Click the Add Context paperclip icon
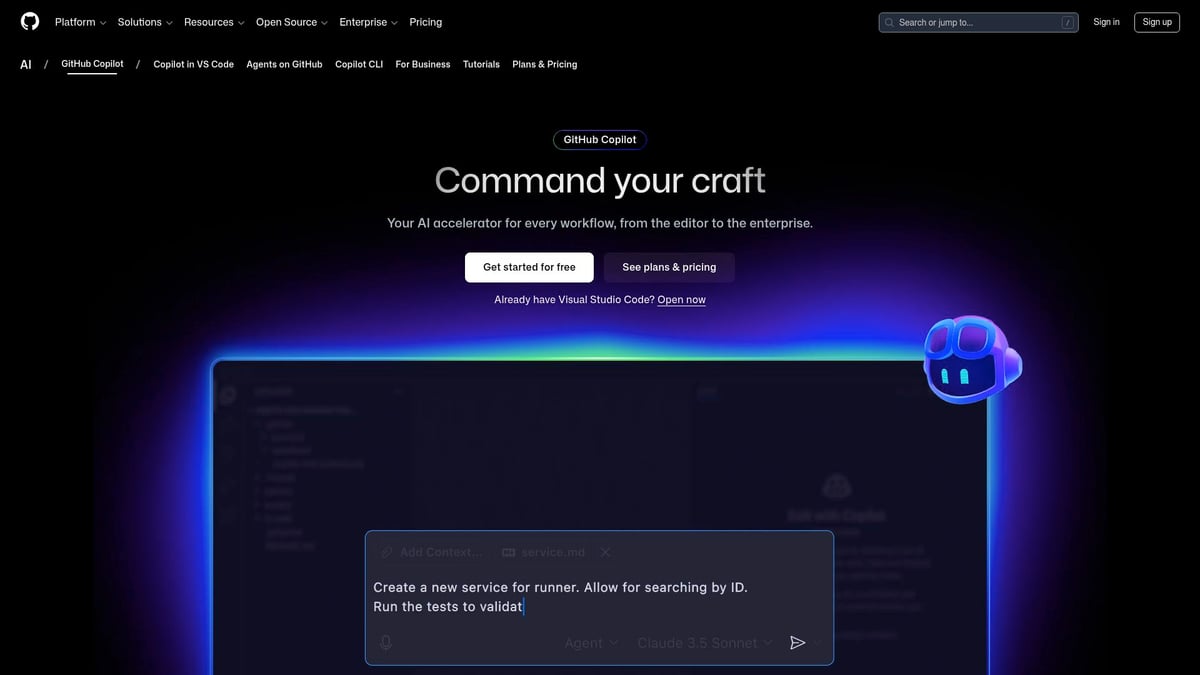The height and width of the screenshot is (675, 1200). [x=386, y=551]
